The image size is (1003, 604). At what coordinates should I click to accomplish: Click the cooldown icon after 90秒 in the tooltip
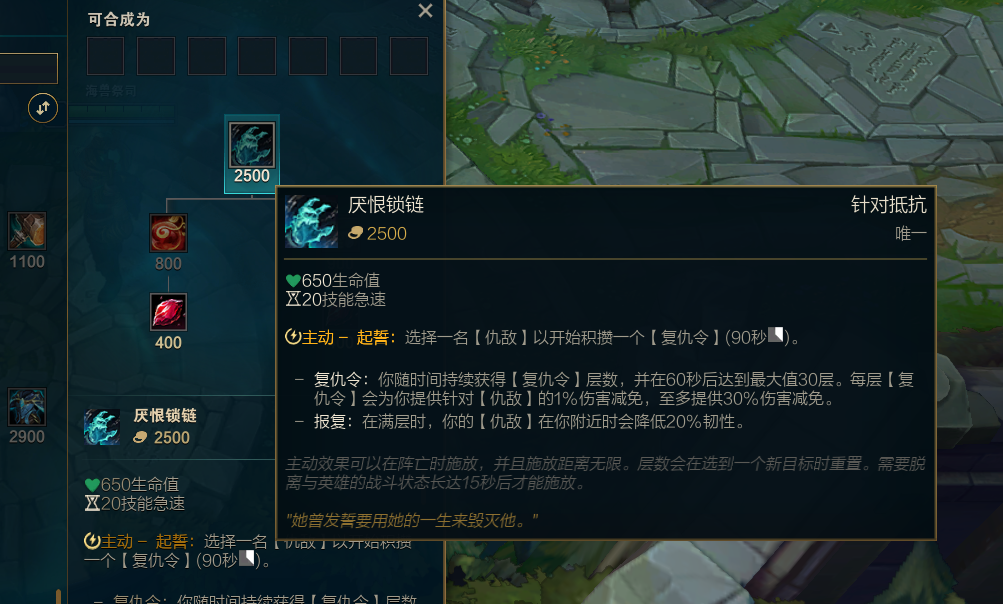click(775, 335)
